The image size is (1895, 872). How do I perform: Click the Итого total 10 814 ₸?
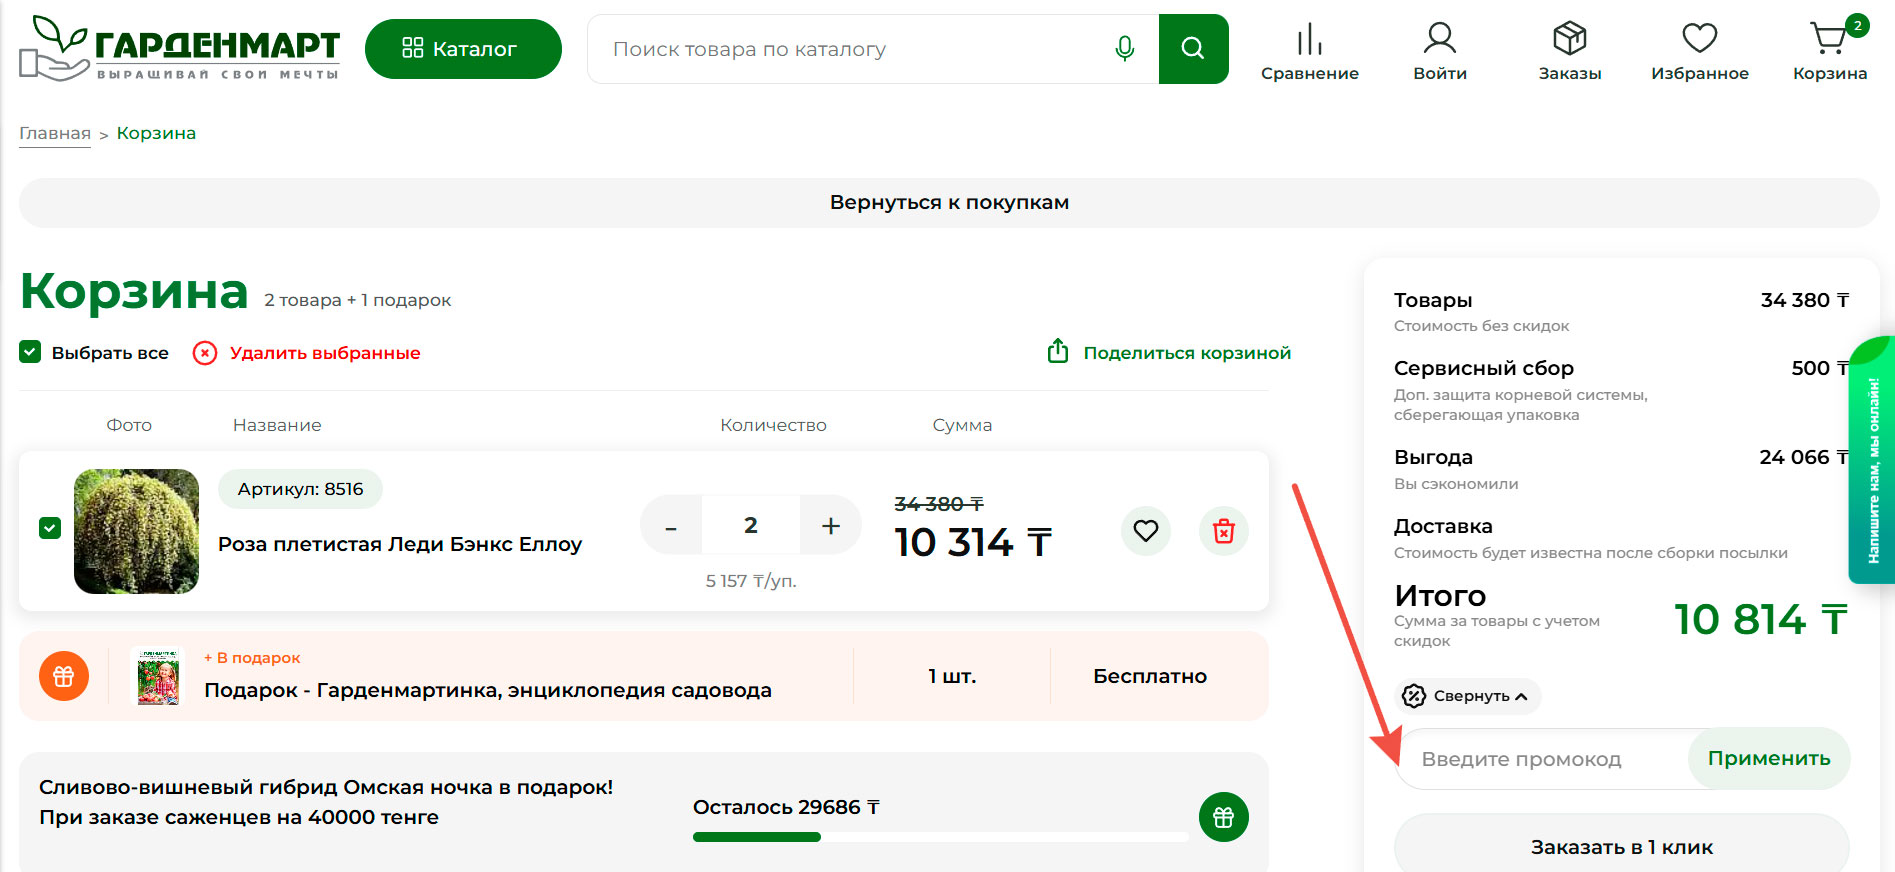tap(1761, 620)
